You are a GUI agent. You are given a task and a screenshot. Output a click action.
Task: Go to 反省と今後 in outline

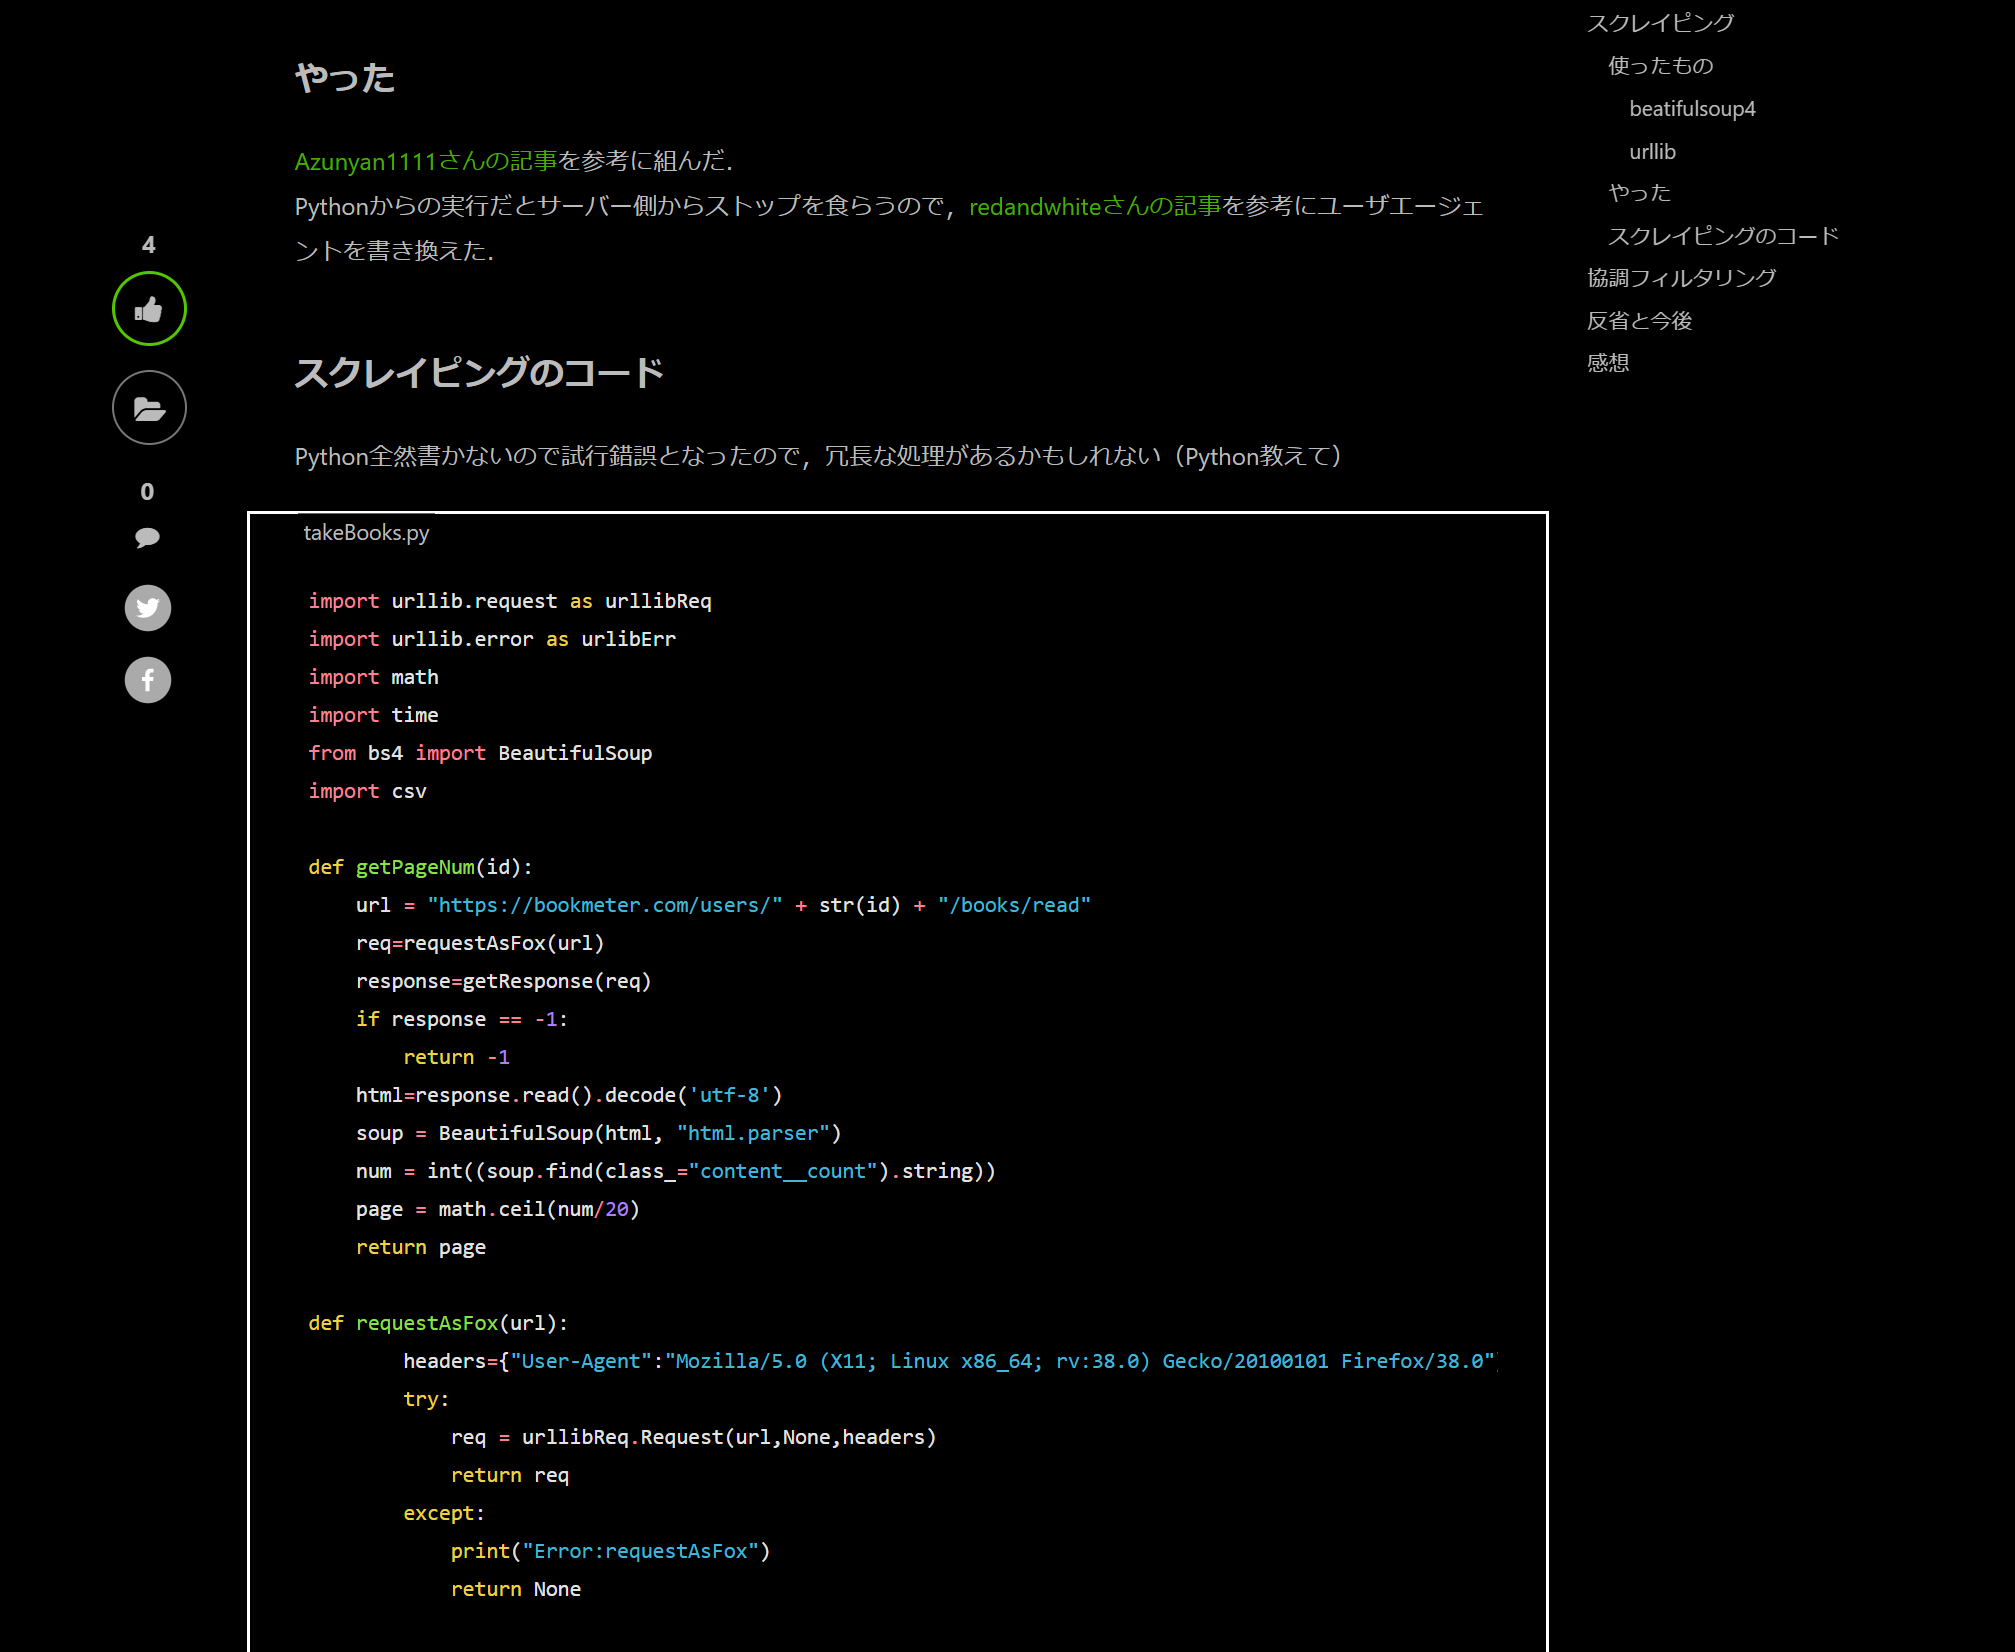pyautogui.click(x=1639, y=321)
